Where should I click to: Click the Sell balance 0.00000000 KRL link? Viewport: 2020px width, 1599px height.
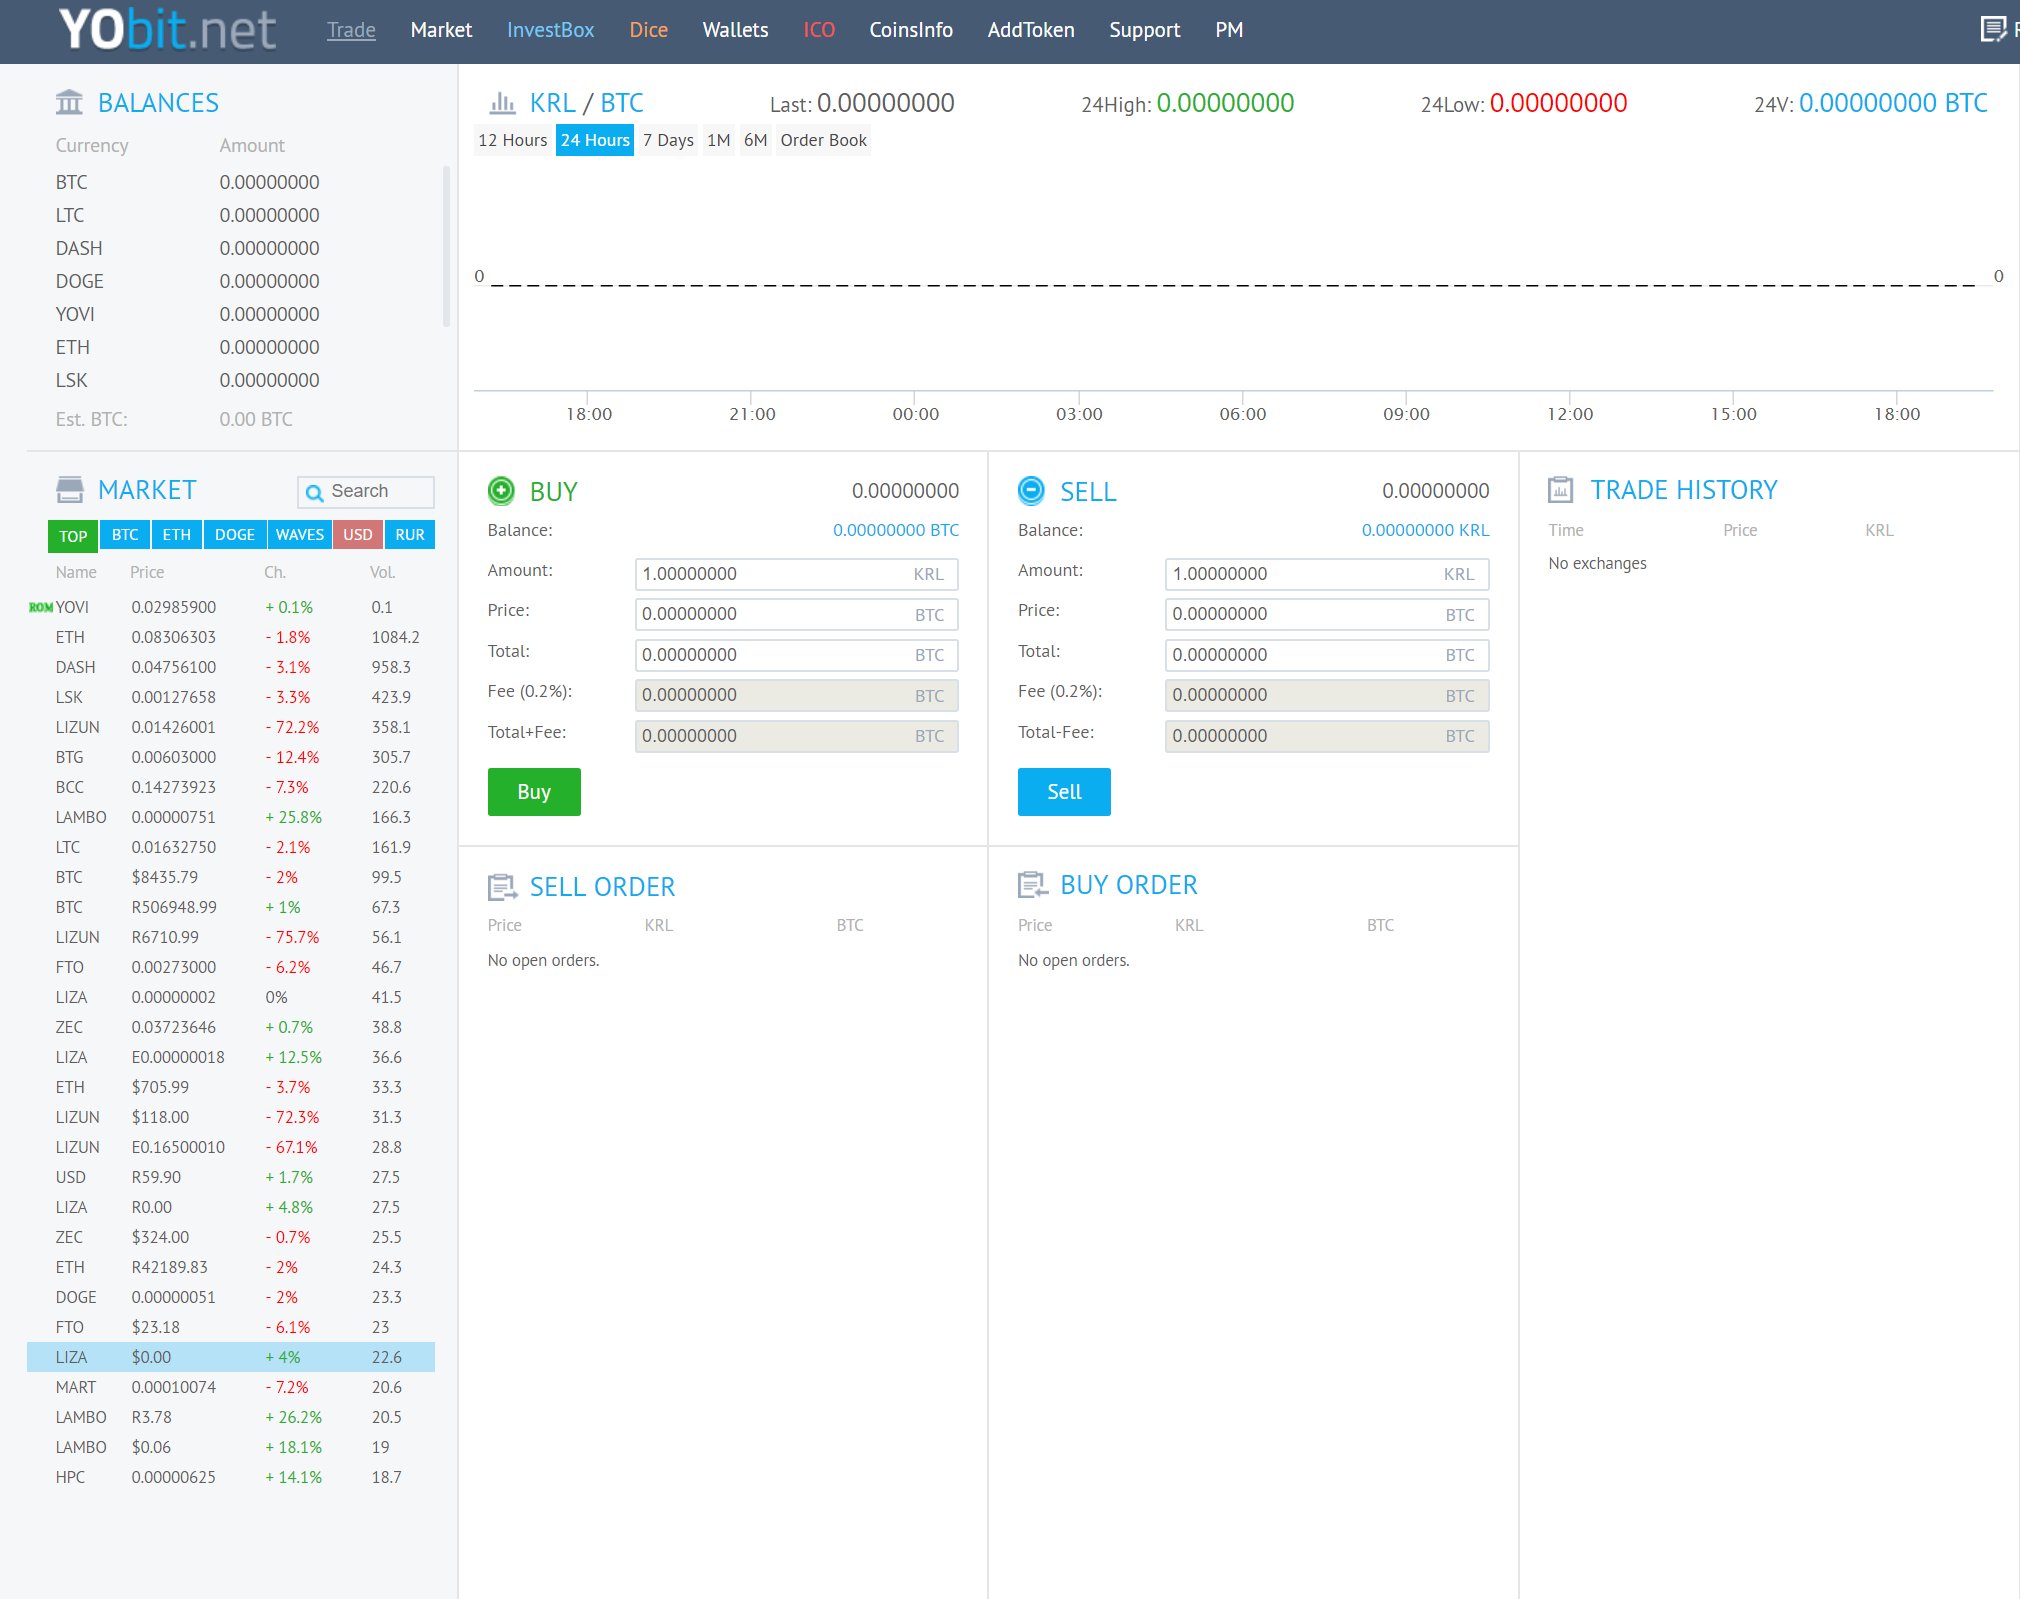pyautogui.click(x=1425, y=530)
